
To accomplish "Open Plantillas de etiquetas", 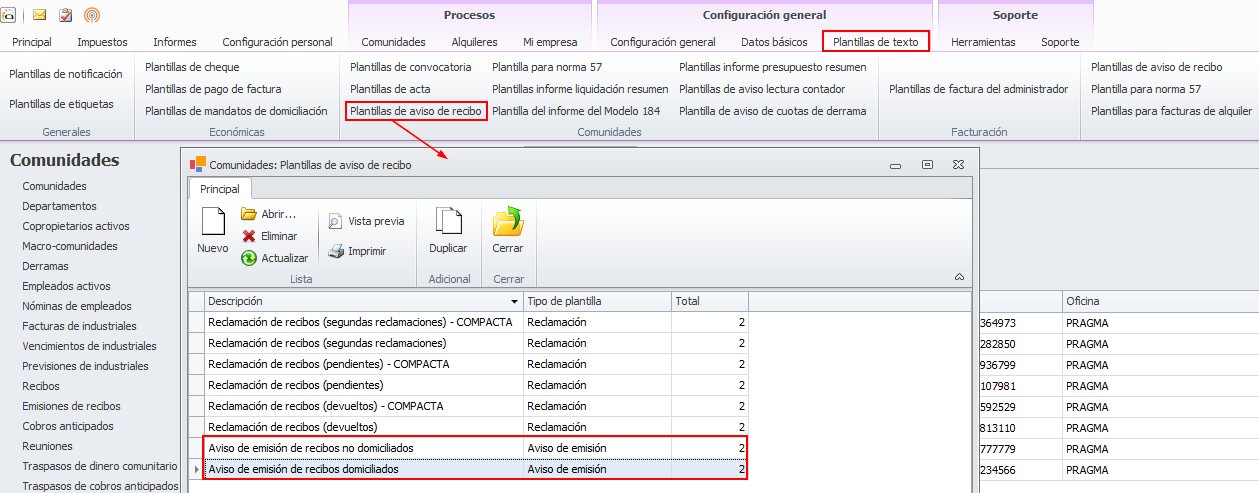I will (x=61, y=104).
